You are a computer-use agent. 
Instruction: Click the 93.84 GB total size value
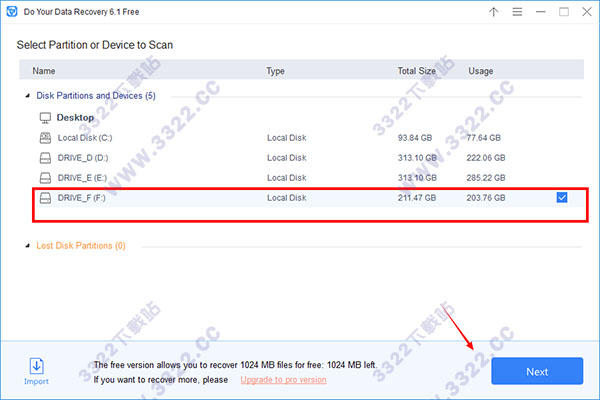click(415, 138)
